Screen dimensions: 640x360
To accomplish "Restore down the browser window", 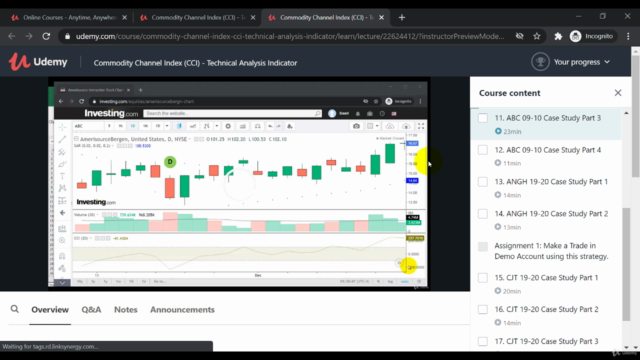I will coord(603,16).
